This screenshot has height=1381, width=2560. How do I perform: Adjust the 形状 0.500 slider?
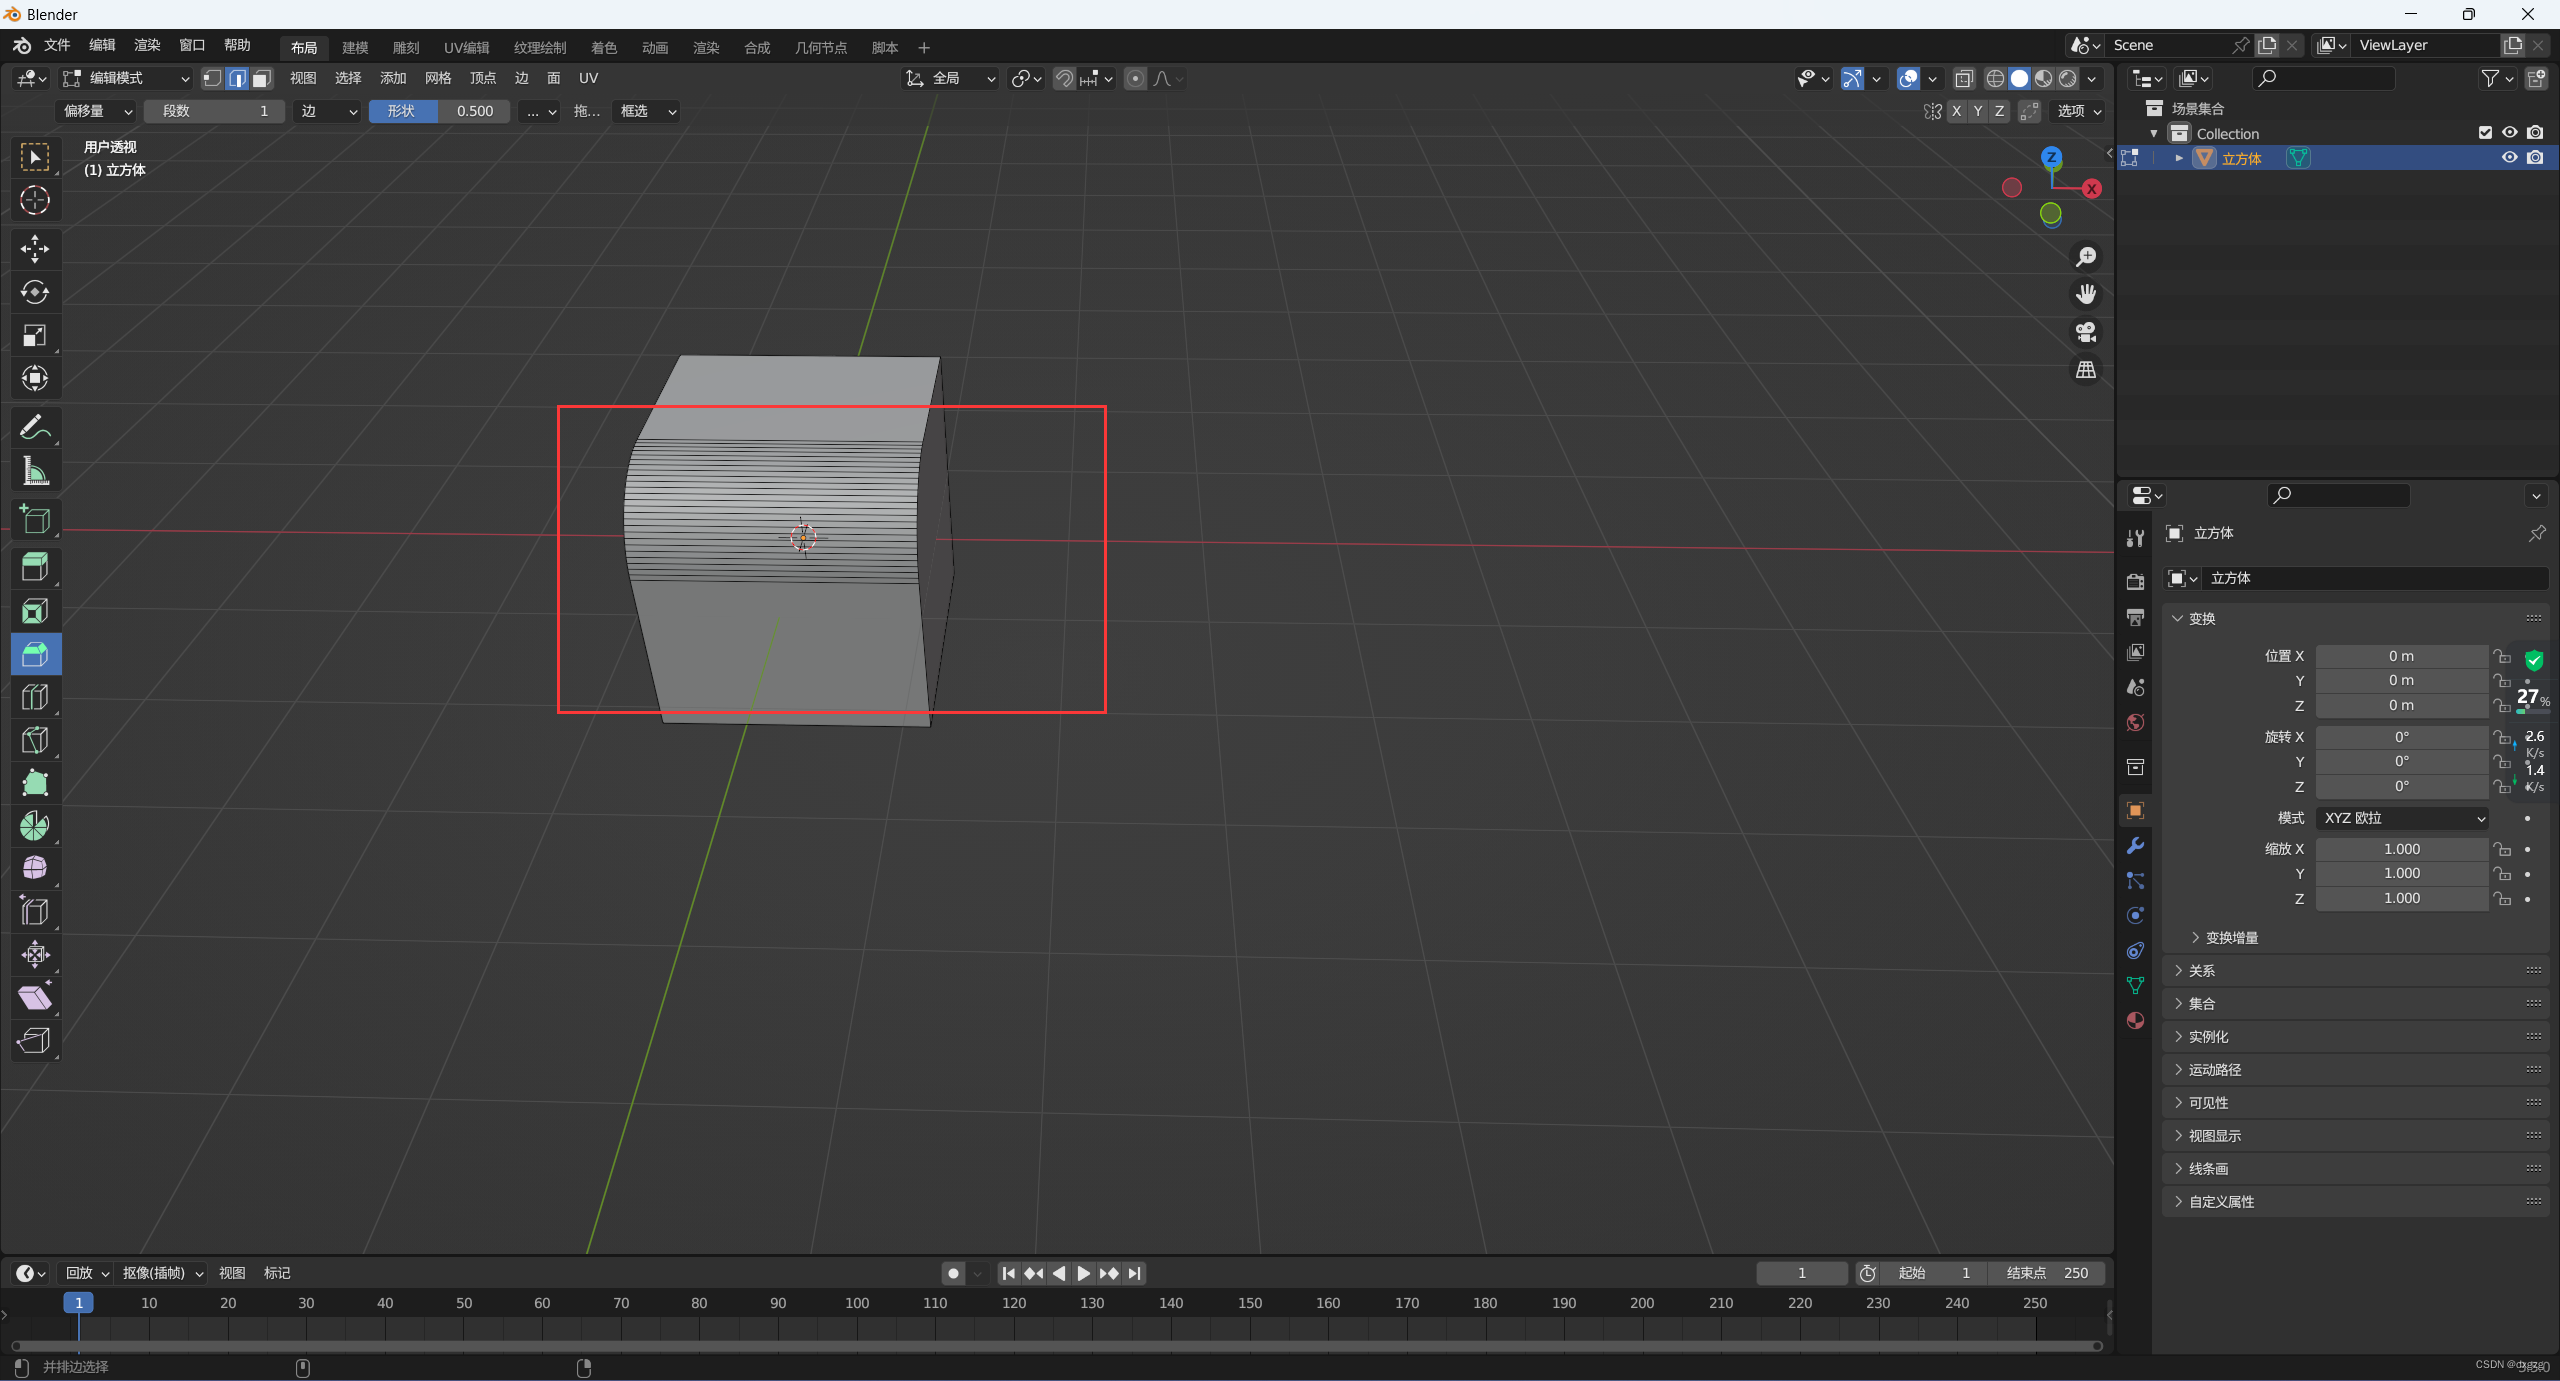click(x=440, y=111)
